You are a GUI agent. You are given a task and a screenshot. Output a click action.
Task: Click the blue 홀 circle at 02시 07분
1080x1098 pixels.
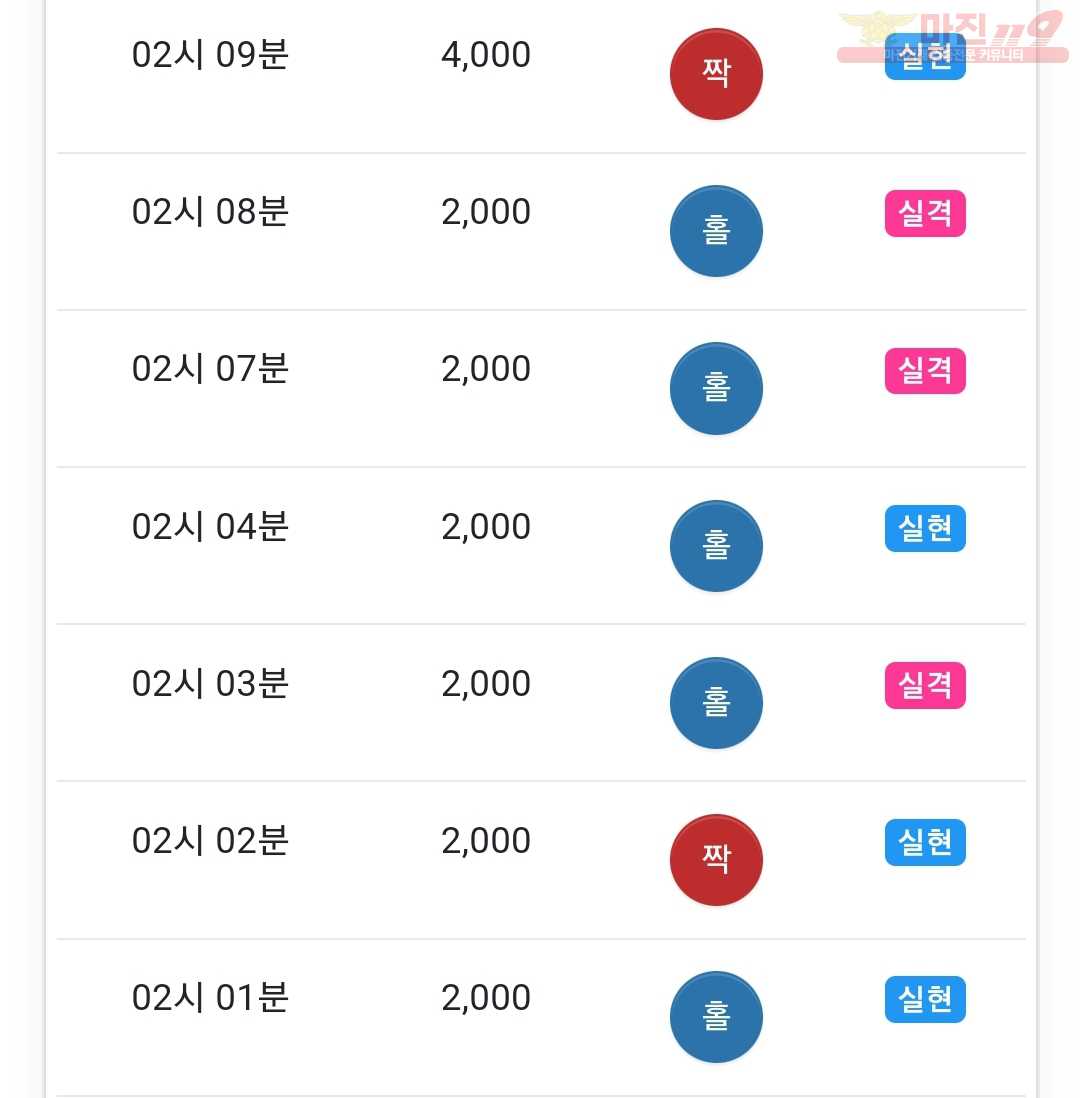(x=716, y=388)
